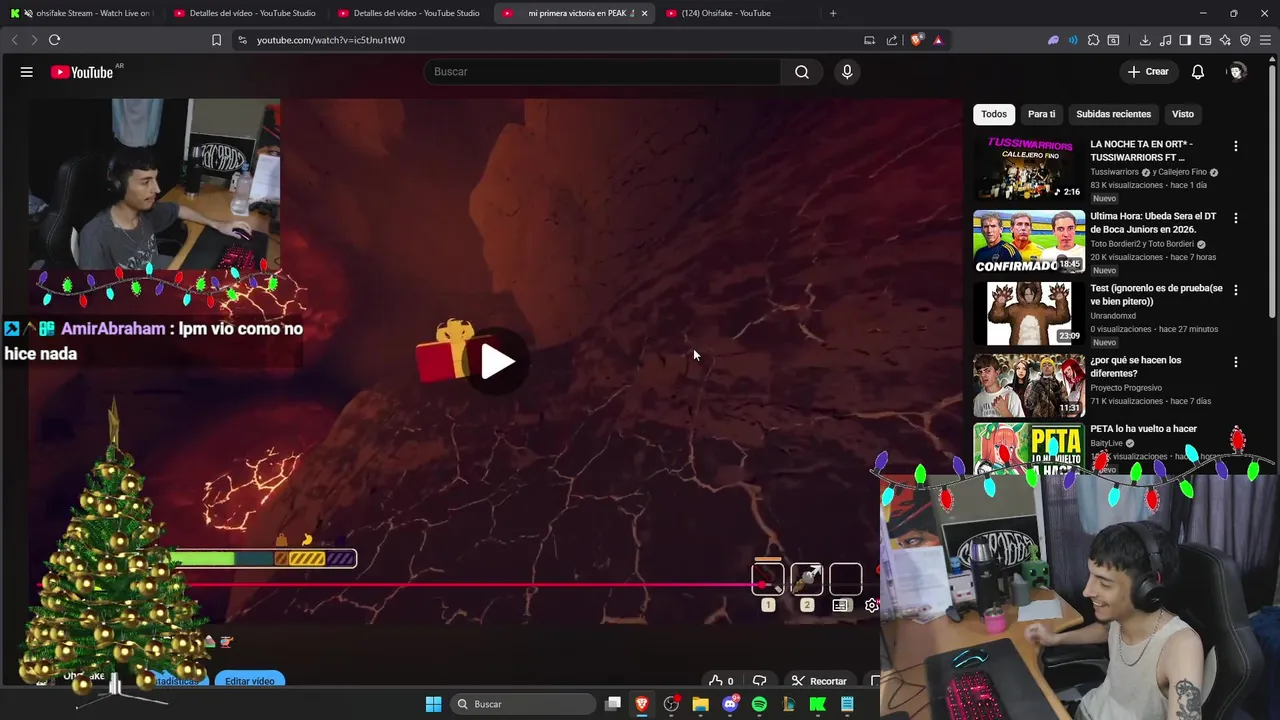Image resolution: width=1280 pixels, height=720 pixels.
Task: Like the video with thumbs up
Action: 721,681
